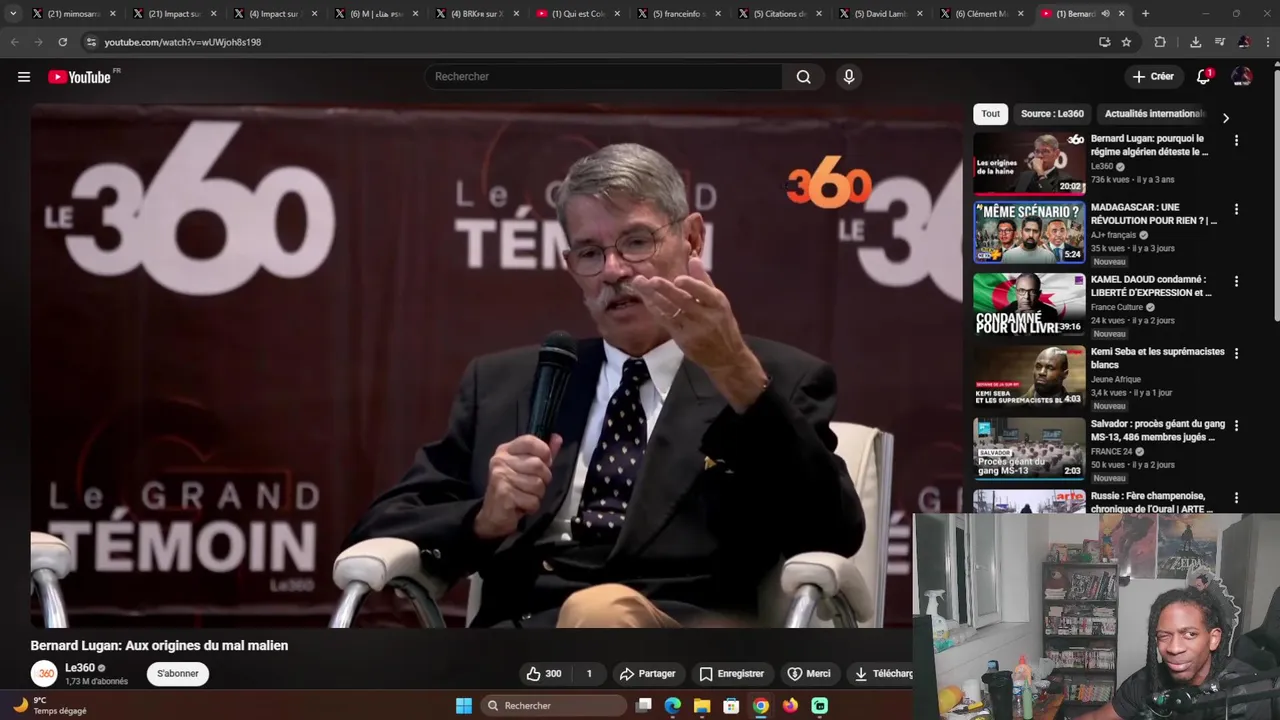The height and width of the screenshot is (720, 1280).
Task: Open the notifications bell
Action: tap(1204, 77)
